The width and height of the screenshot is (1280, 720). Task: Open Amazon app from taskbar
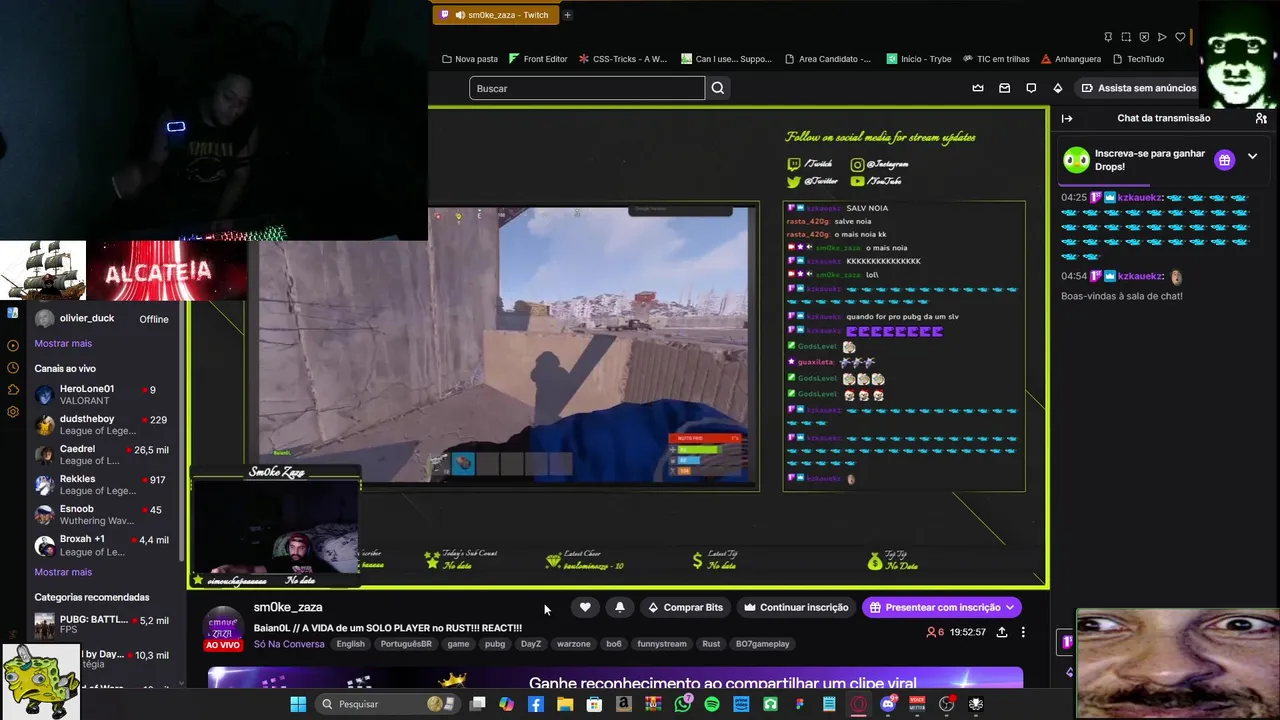pyautogui.click(x=624, y=704)
